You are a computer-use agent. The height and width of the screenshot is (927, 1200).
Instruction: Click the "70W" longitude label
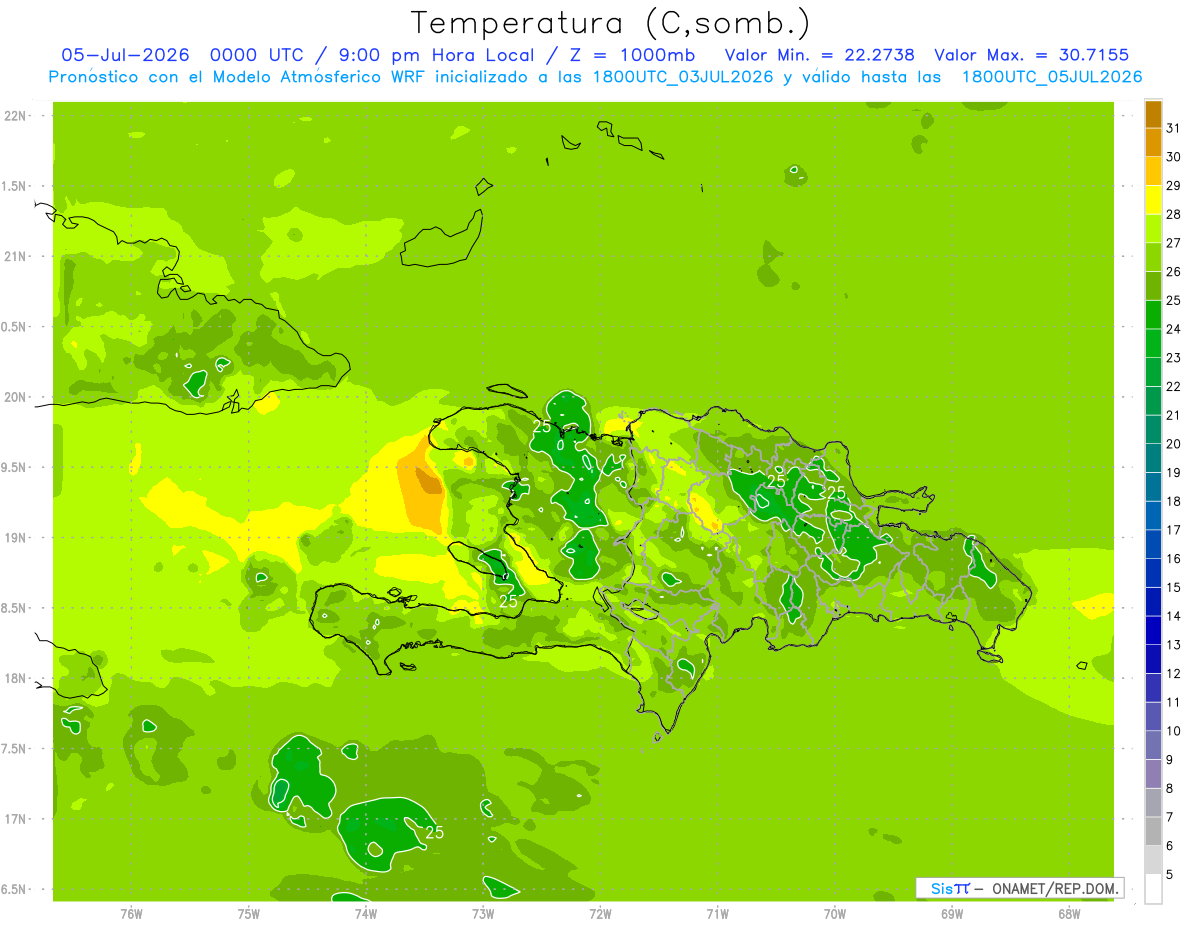835,914
